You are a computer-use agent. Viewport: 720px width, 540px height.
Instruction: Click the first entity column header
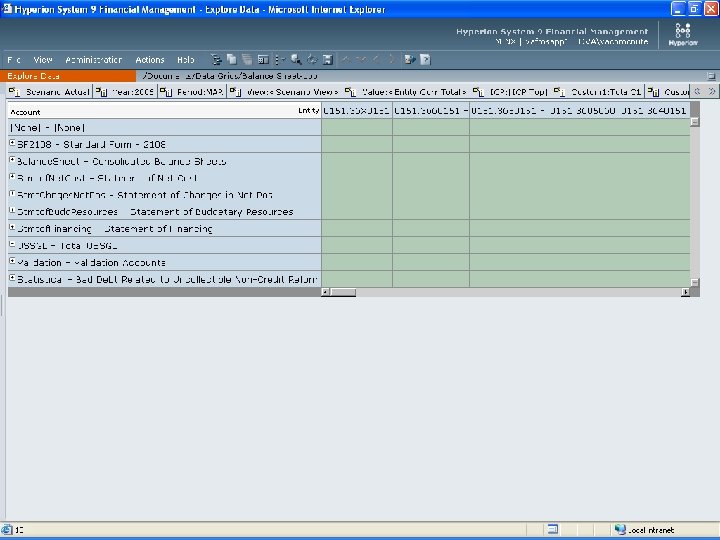357,111
